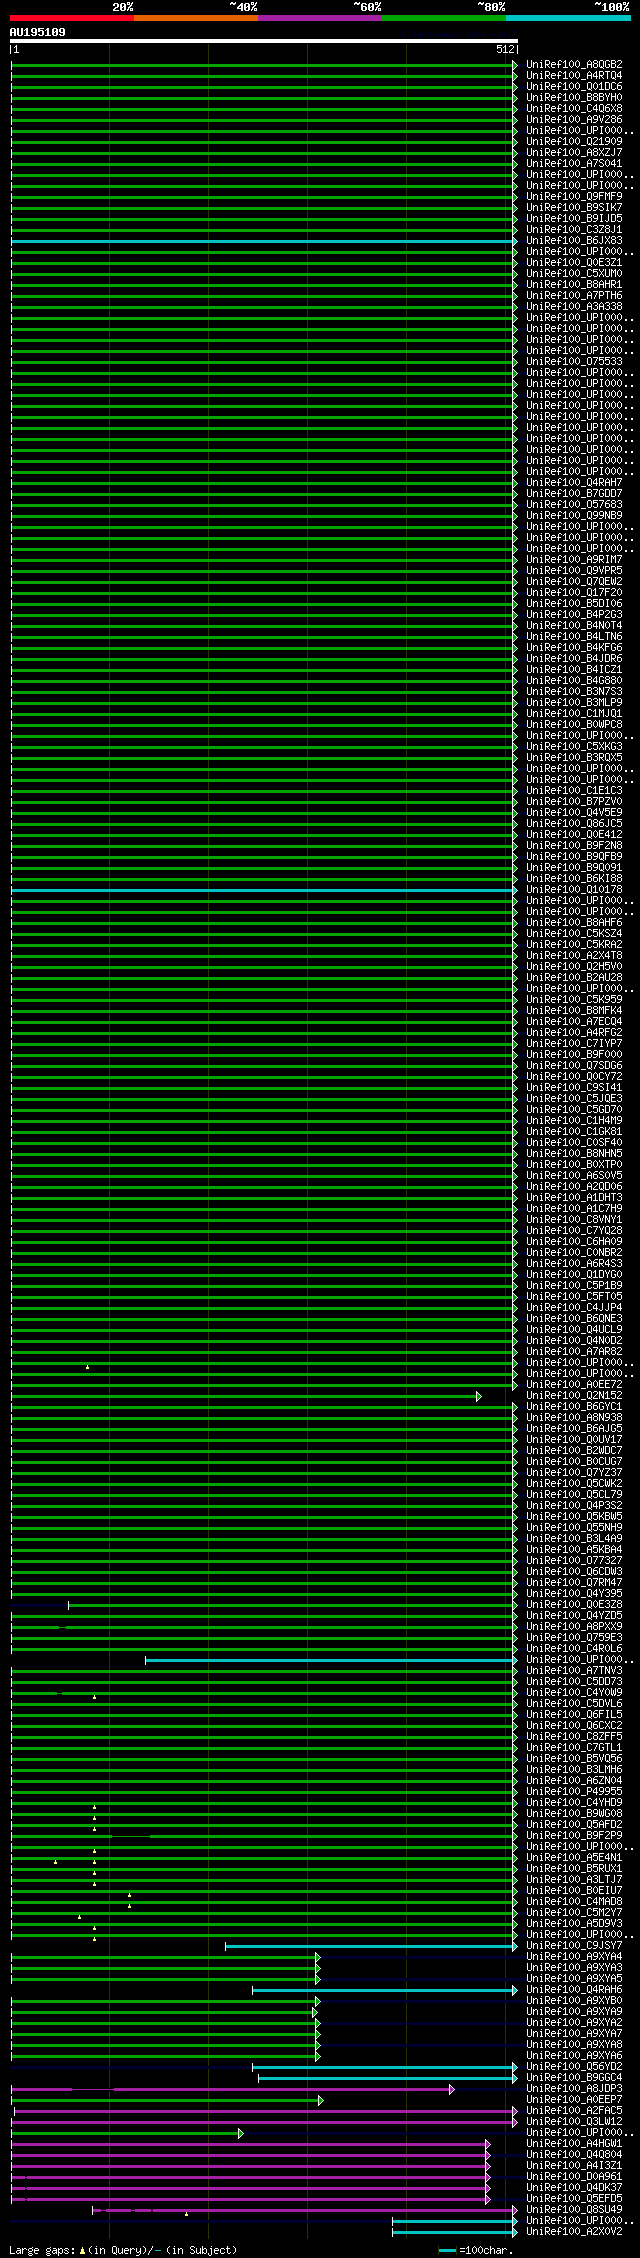Open hit UniRef100_A7S041
Screen dimensions: 640x2258
574,164
